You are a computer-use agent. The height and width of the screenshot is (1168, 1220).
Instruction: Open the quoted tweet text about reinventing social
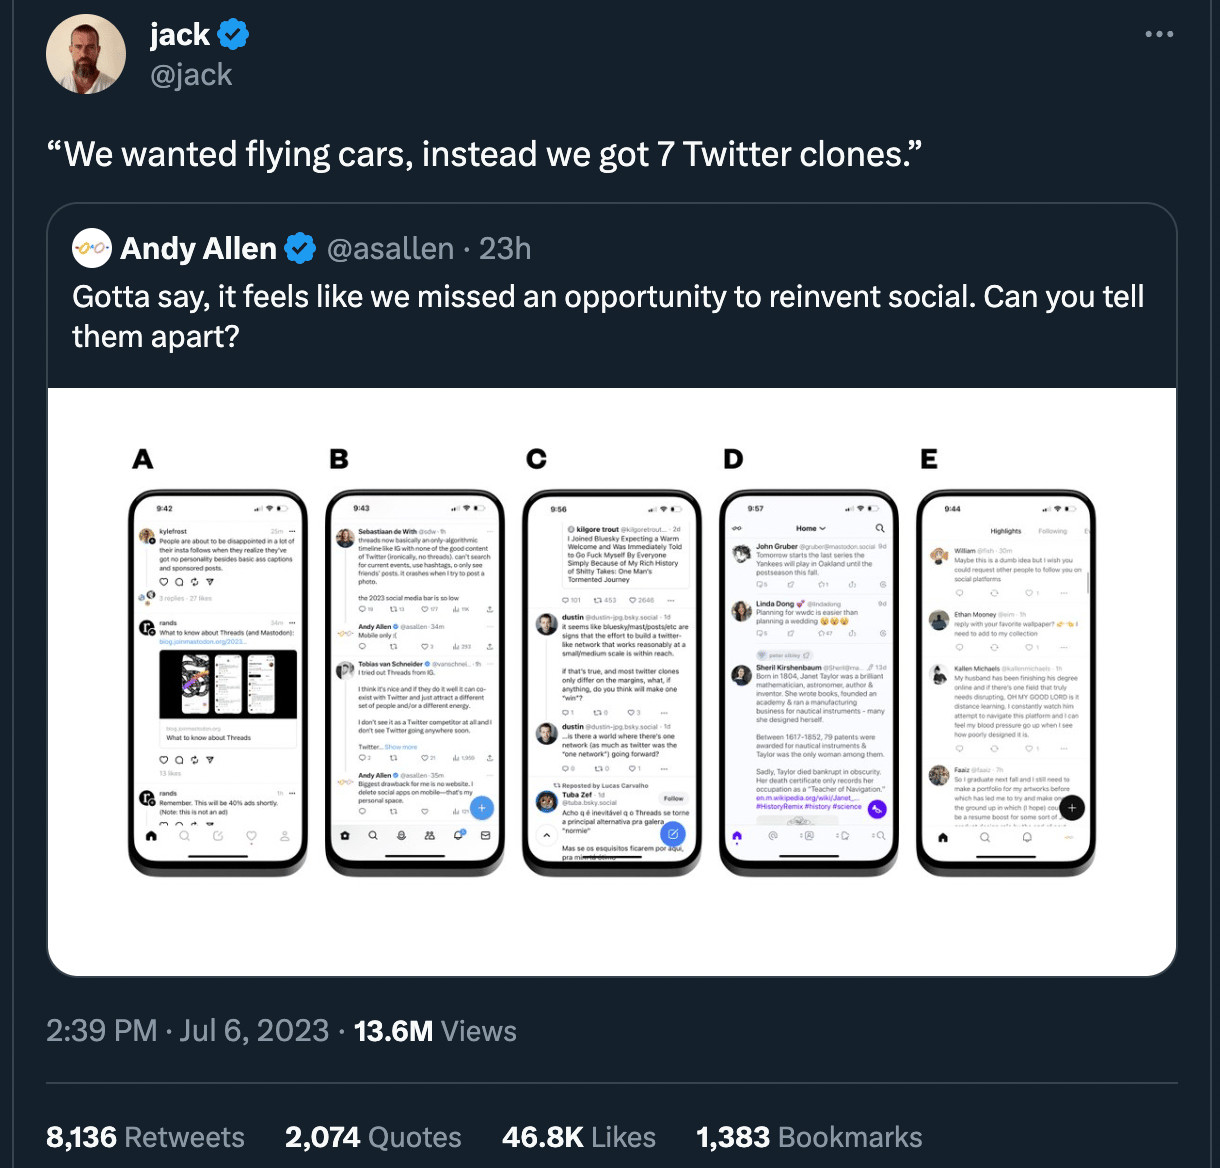[x=608, y=316]
